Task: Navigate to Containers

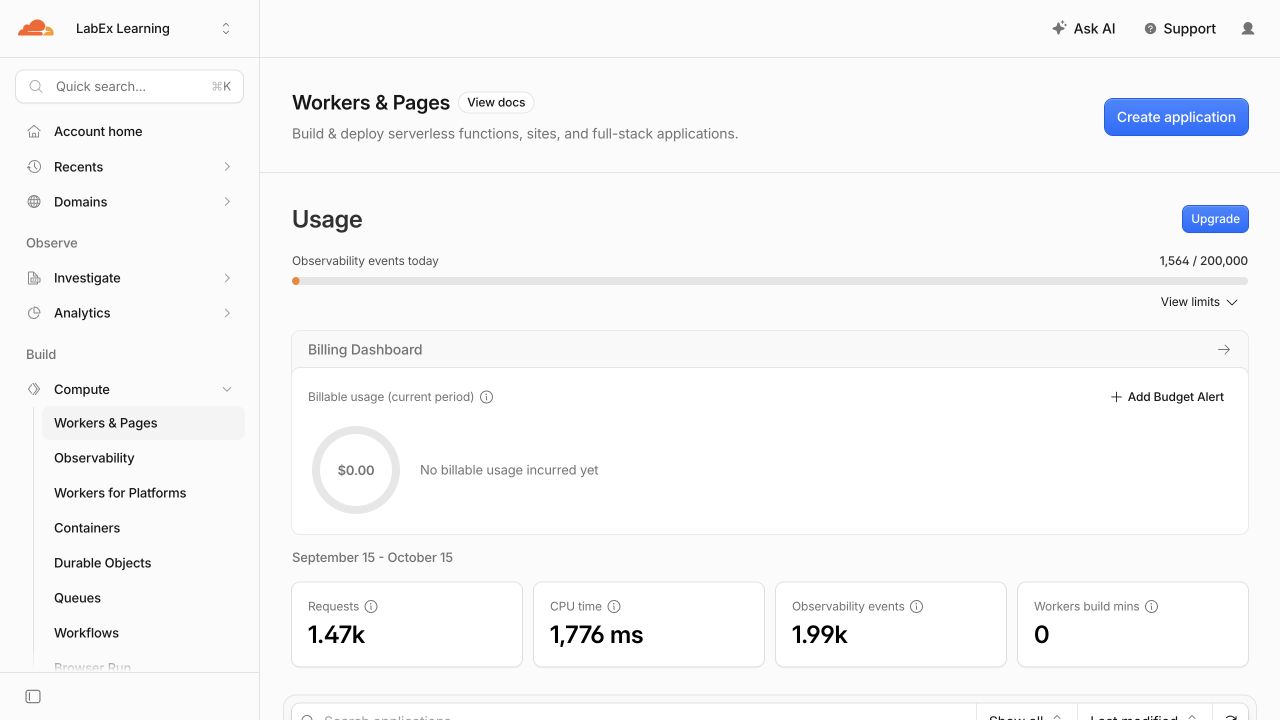Action: (x=143, y=528)
